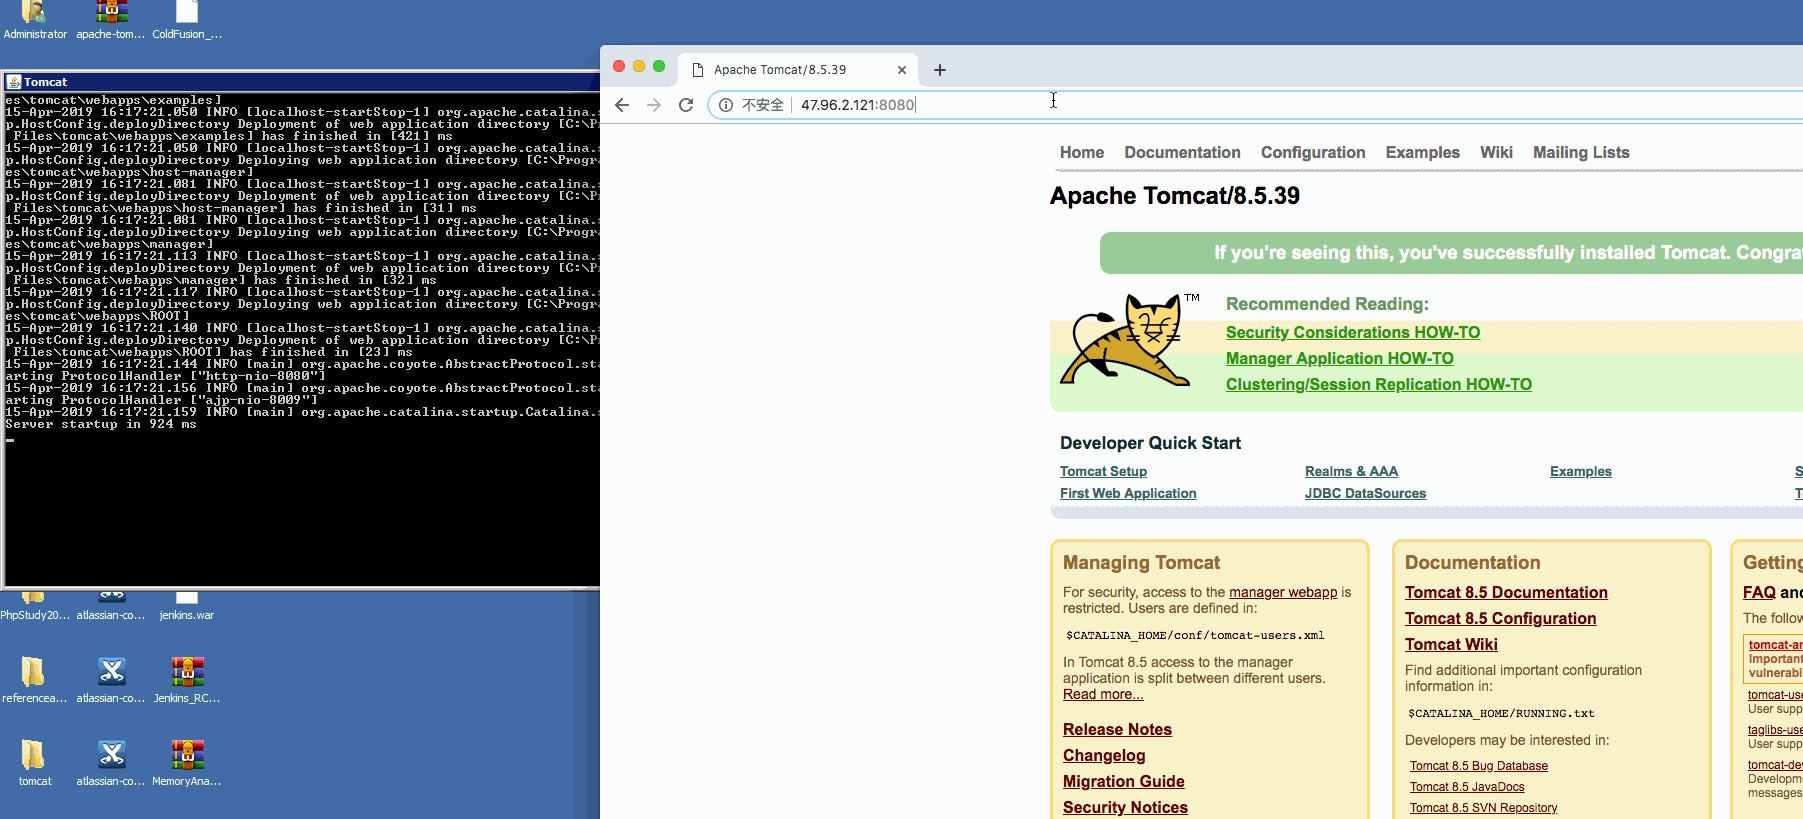
Task: Open the Wiki nav item
Action: point(1496,152)
